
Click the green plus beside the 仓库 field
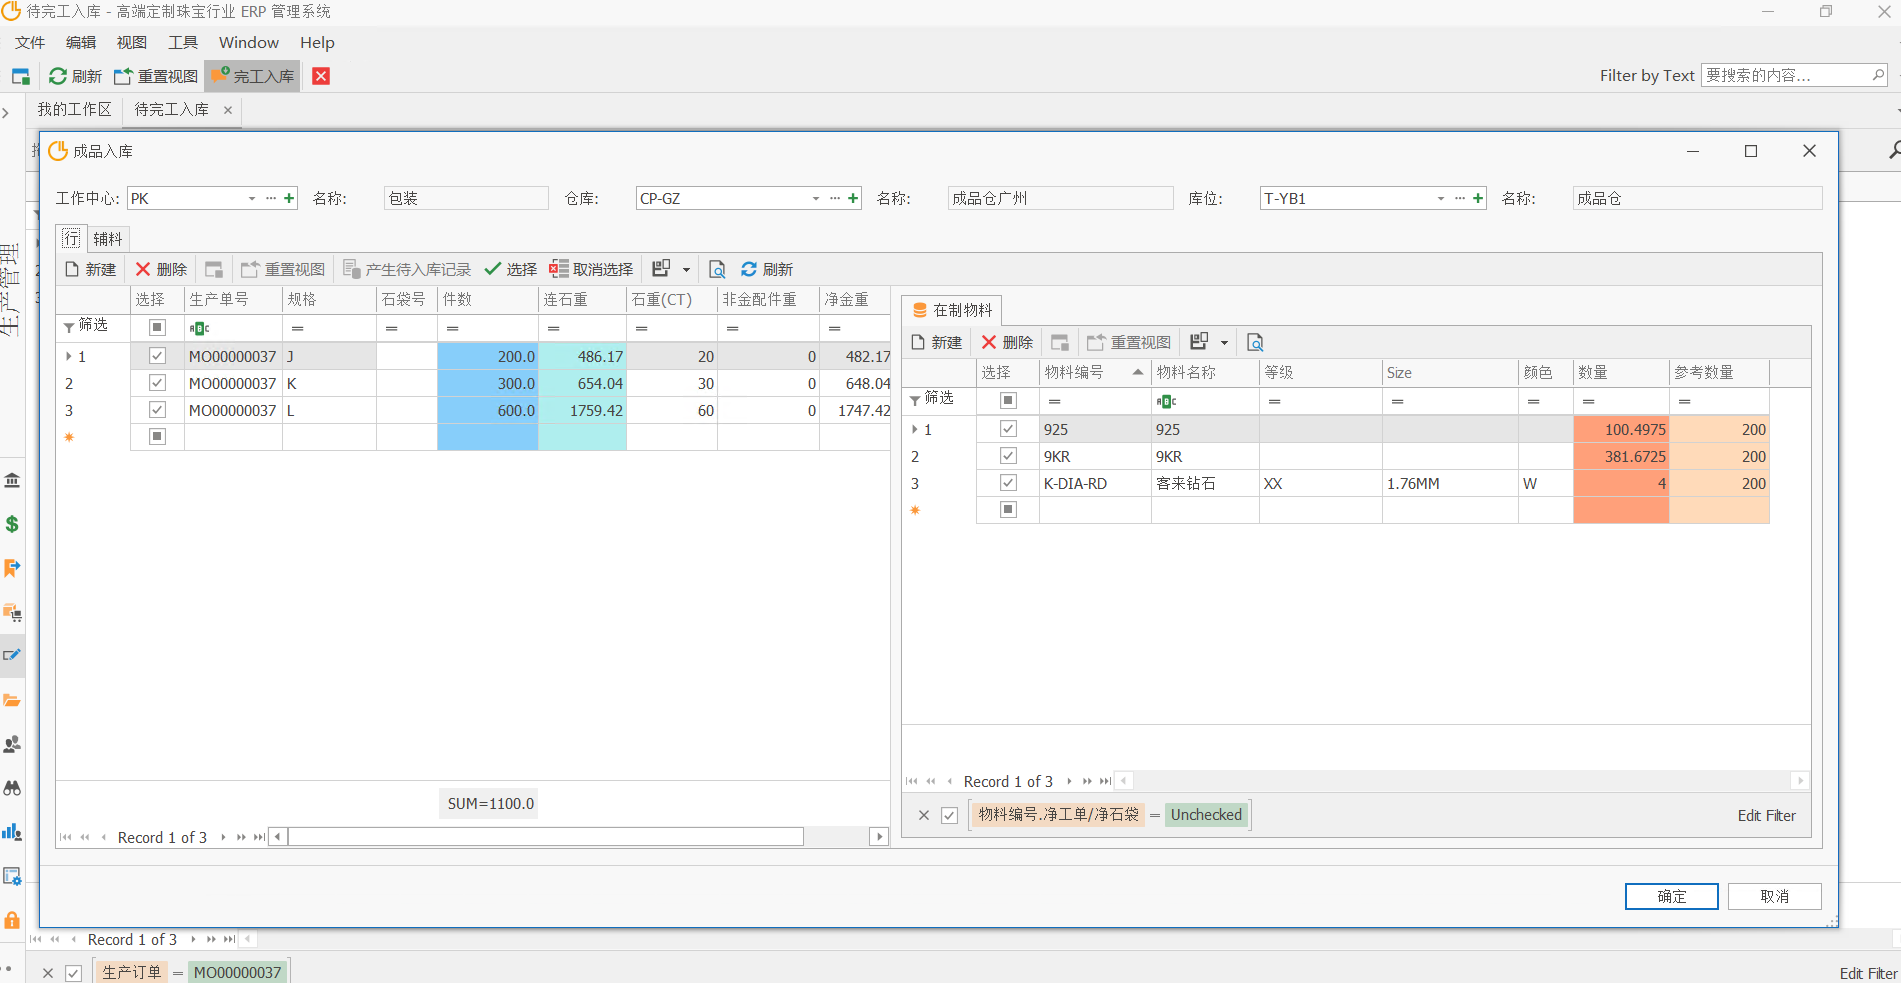pyautogui.click(x=853, y=198)
